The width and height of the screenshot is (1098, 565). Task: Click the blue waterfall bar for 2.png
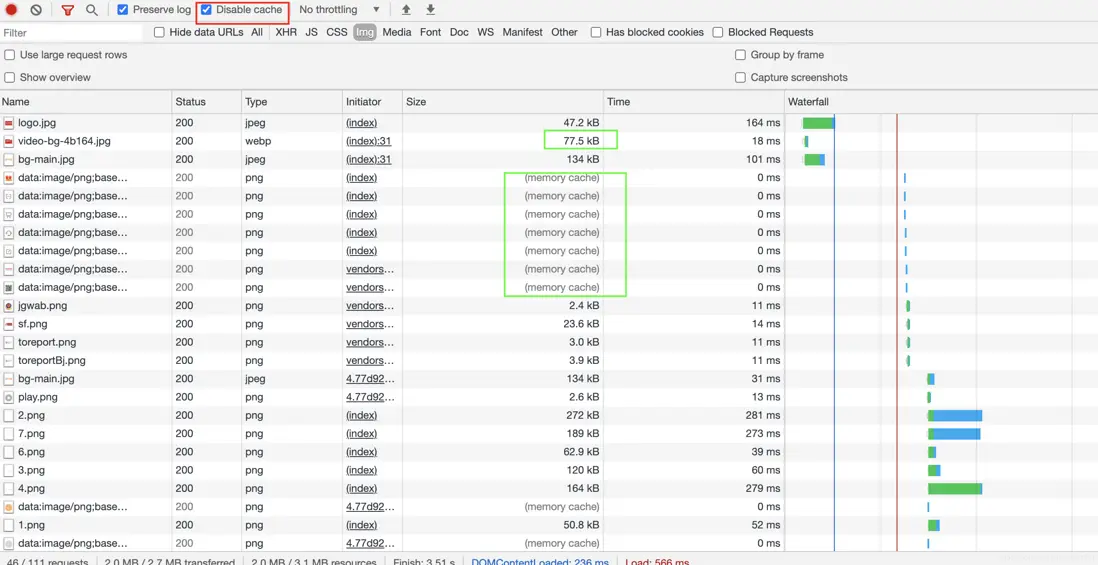(x=957, y=416)
